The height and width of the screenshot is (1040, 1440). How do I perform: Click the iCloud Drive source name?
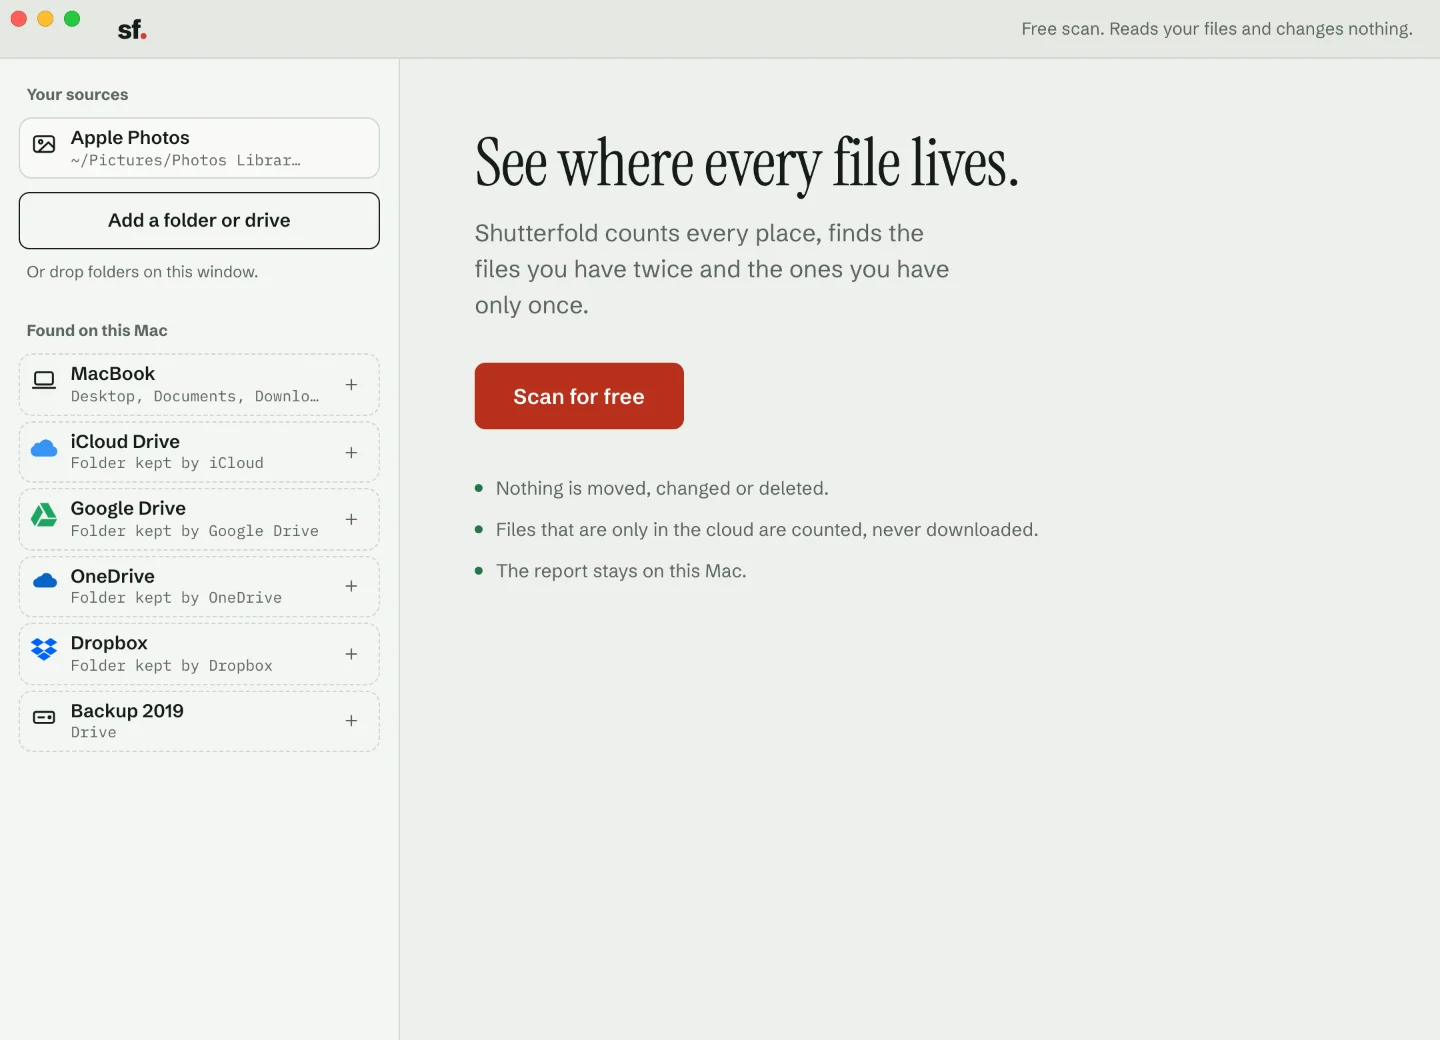click(125, 442)
